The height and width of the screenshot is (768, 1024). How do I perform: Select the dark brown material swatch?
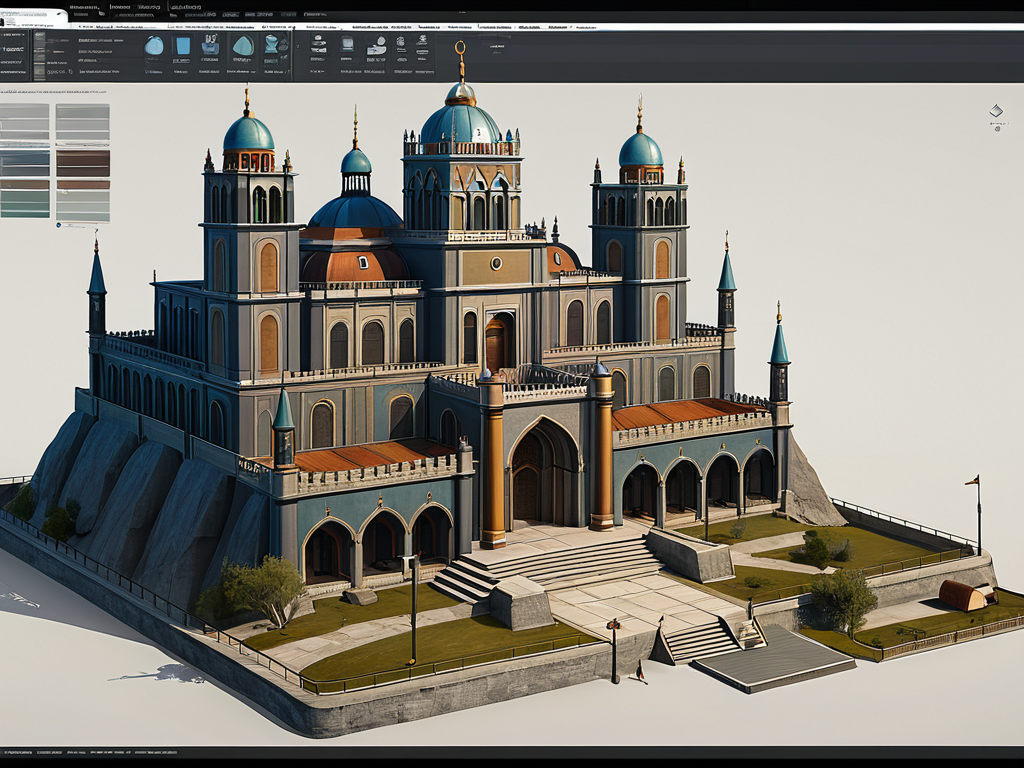(82, 157)
